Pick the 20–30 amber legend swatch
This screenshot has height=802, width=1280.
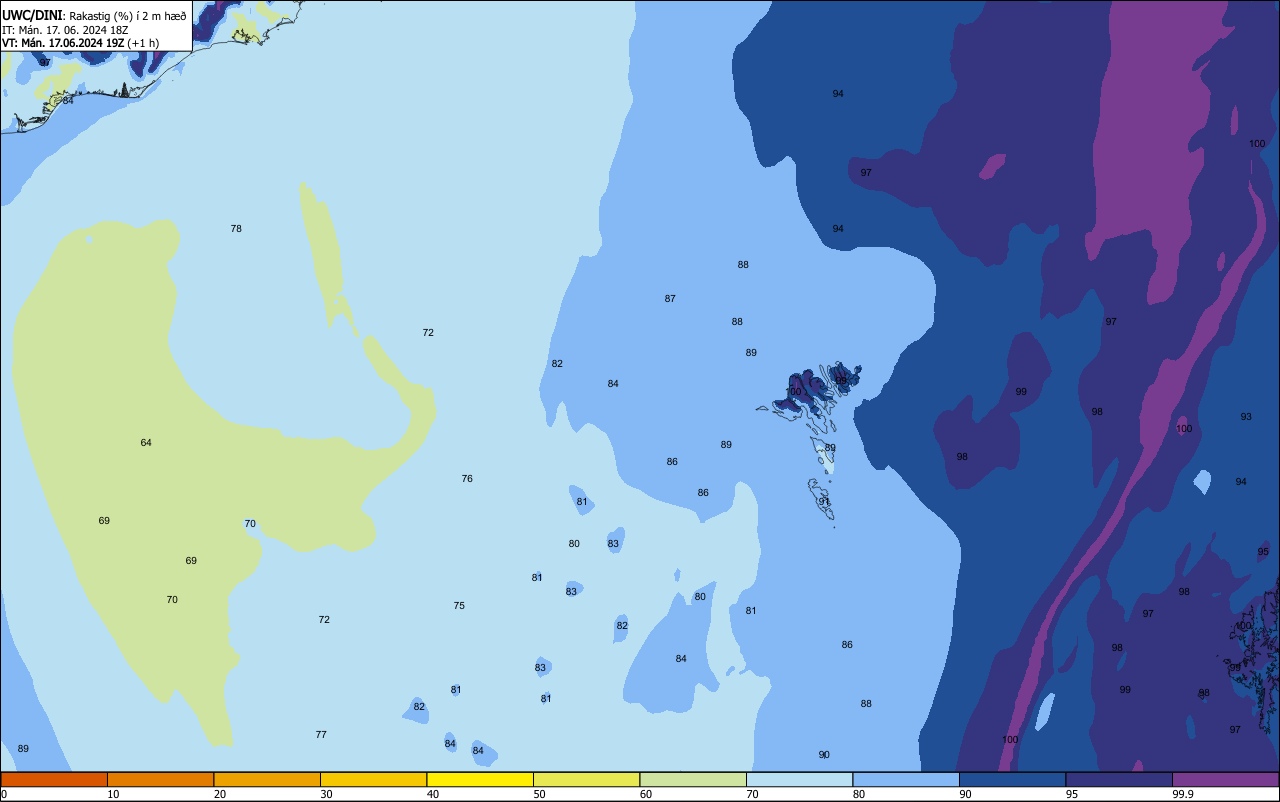(267, 779)
